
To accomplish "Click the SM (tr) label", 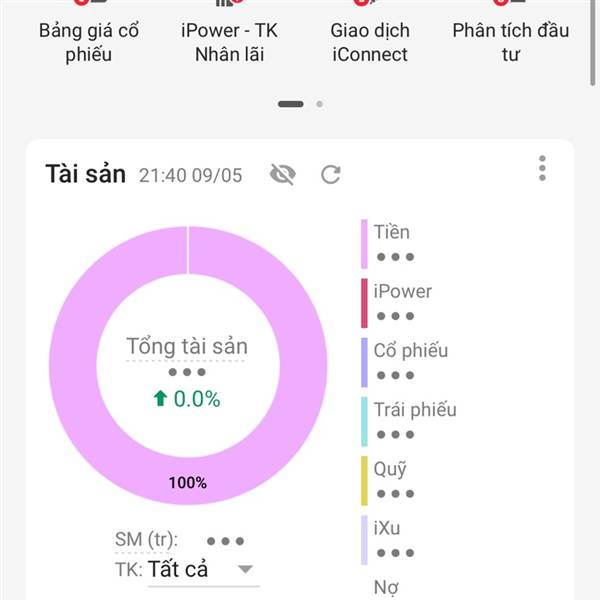I will 147,540.
